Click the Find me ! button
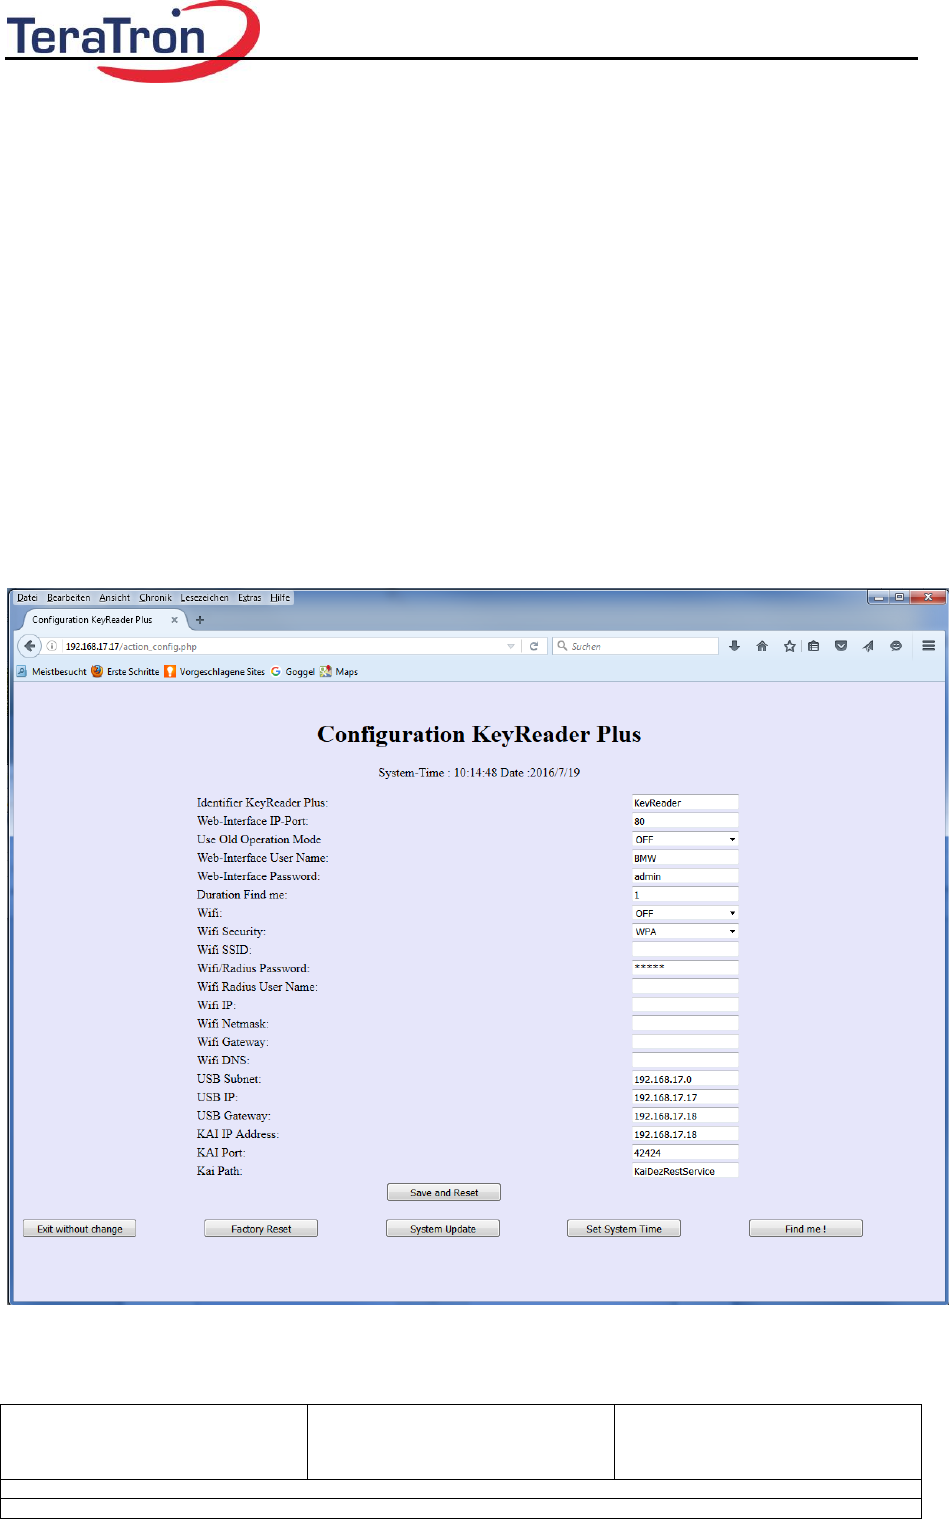The height and width of the screenshot is (1519, 949). (x=806, y=1229)
